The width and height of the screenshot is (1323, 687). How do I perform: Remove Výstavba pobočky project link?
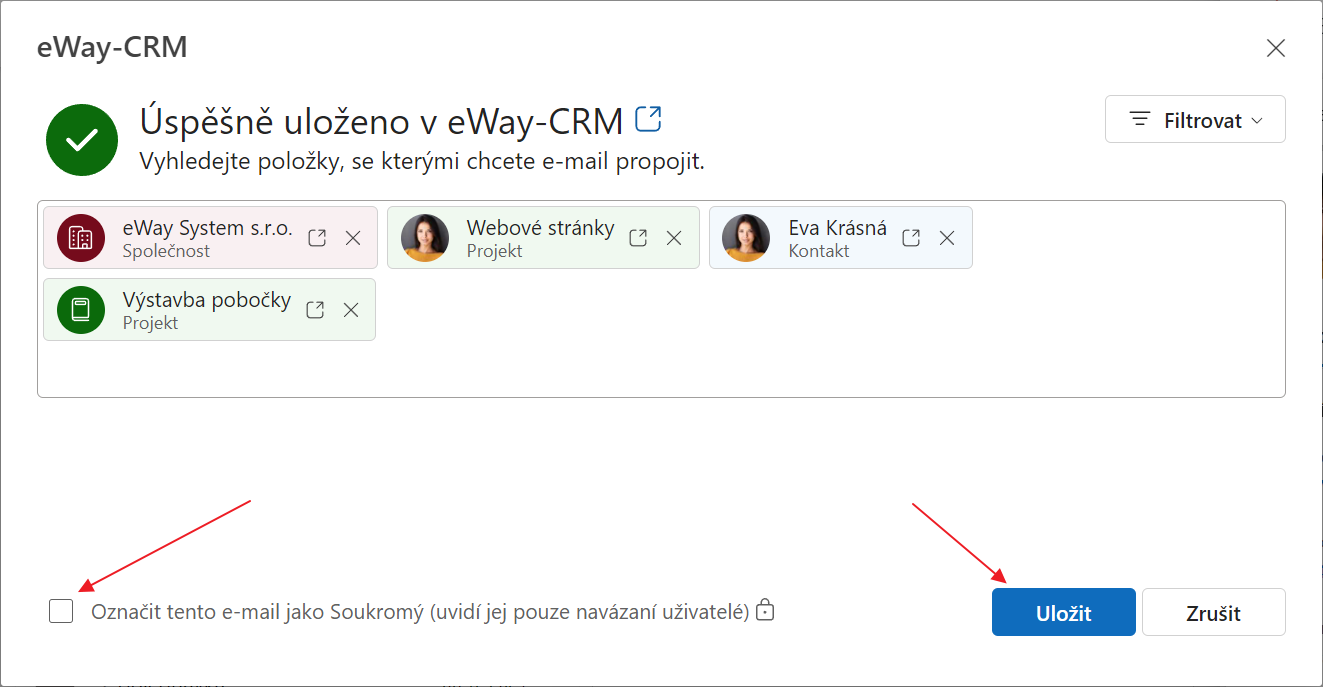coord(351,310)
